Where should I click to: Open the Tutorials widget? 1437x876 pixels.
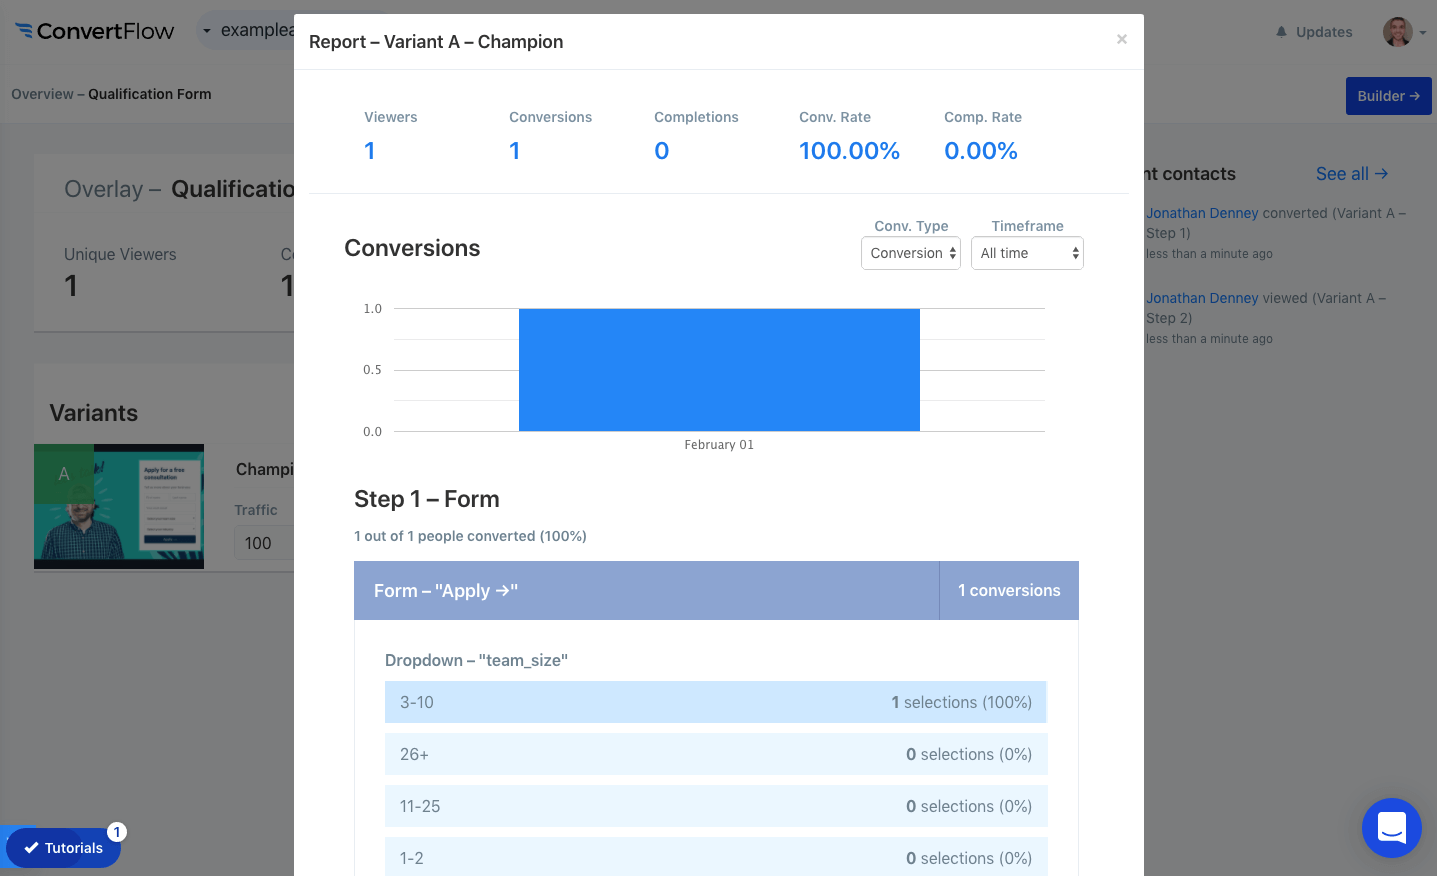click(x=63, y=848)
